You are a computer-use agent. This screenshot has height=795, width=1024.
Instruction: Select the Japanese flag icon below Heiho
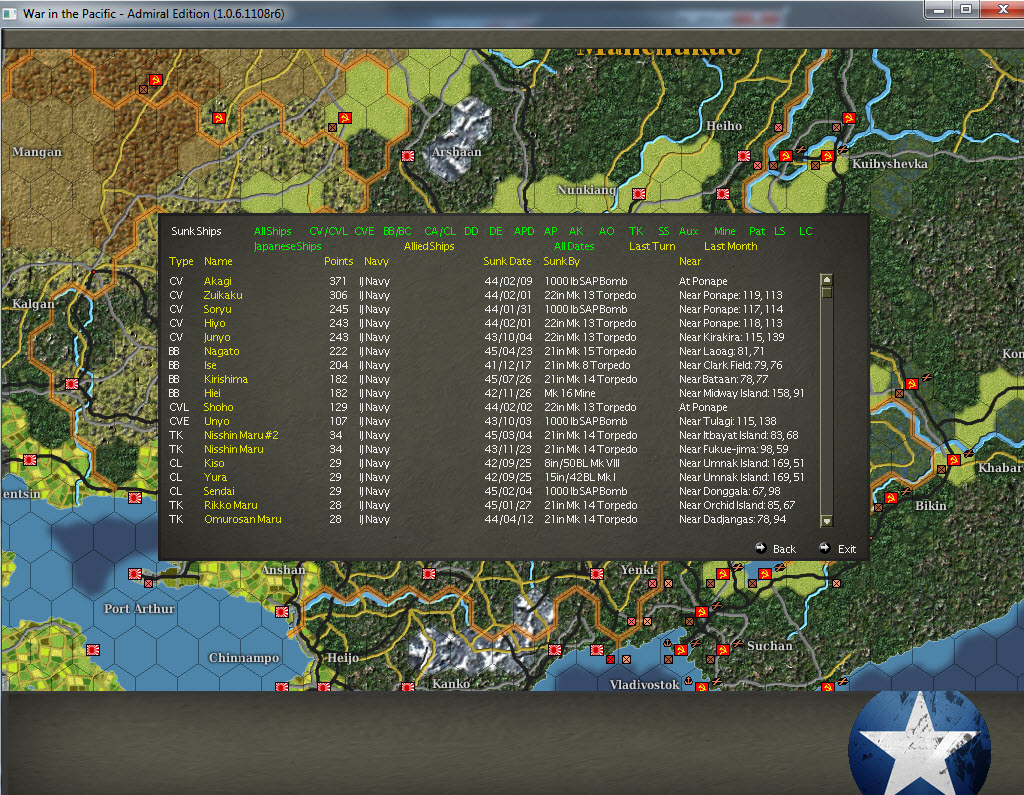[x=743, y=156]
